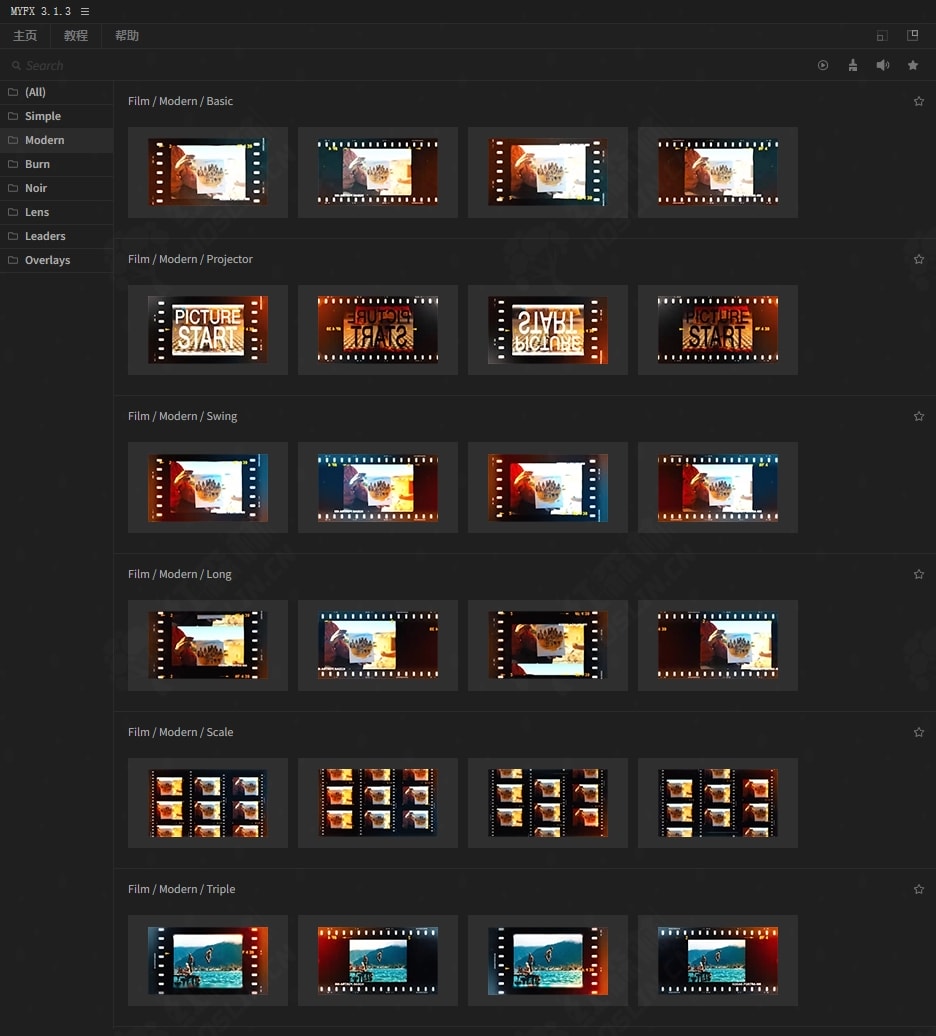Open the 主页 tab

(25, 36)
